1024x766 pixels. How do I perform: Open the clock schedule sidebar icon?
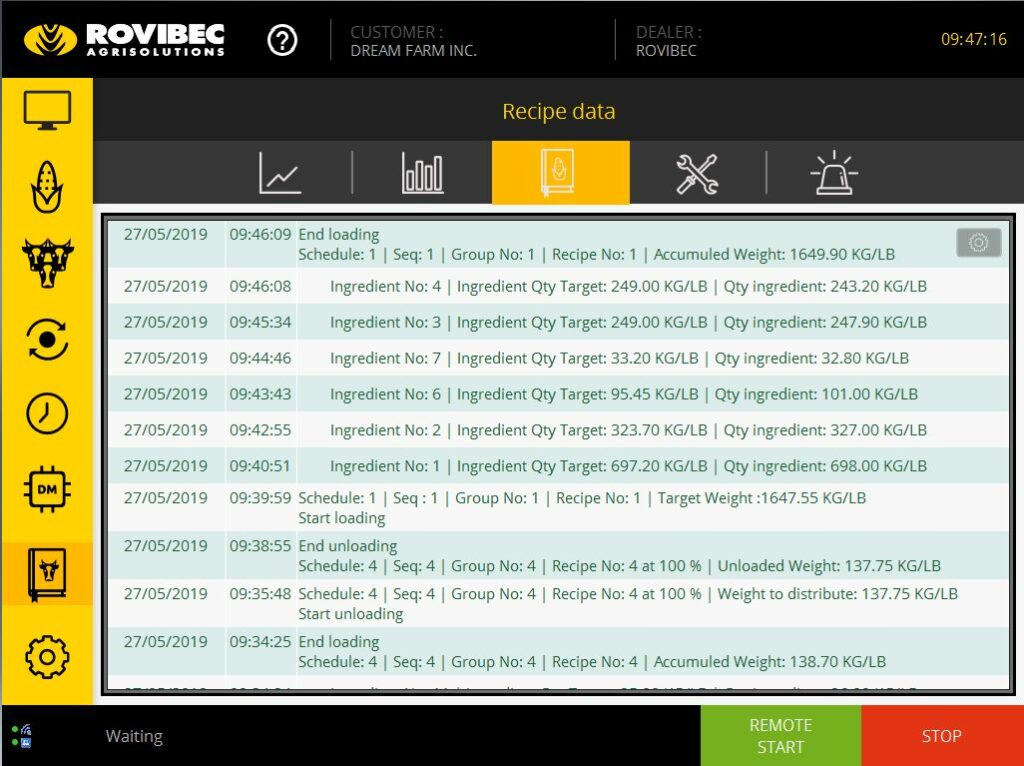pyautogui.click(x=47, y=414)
